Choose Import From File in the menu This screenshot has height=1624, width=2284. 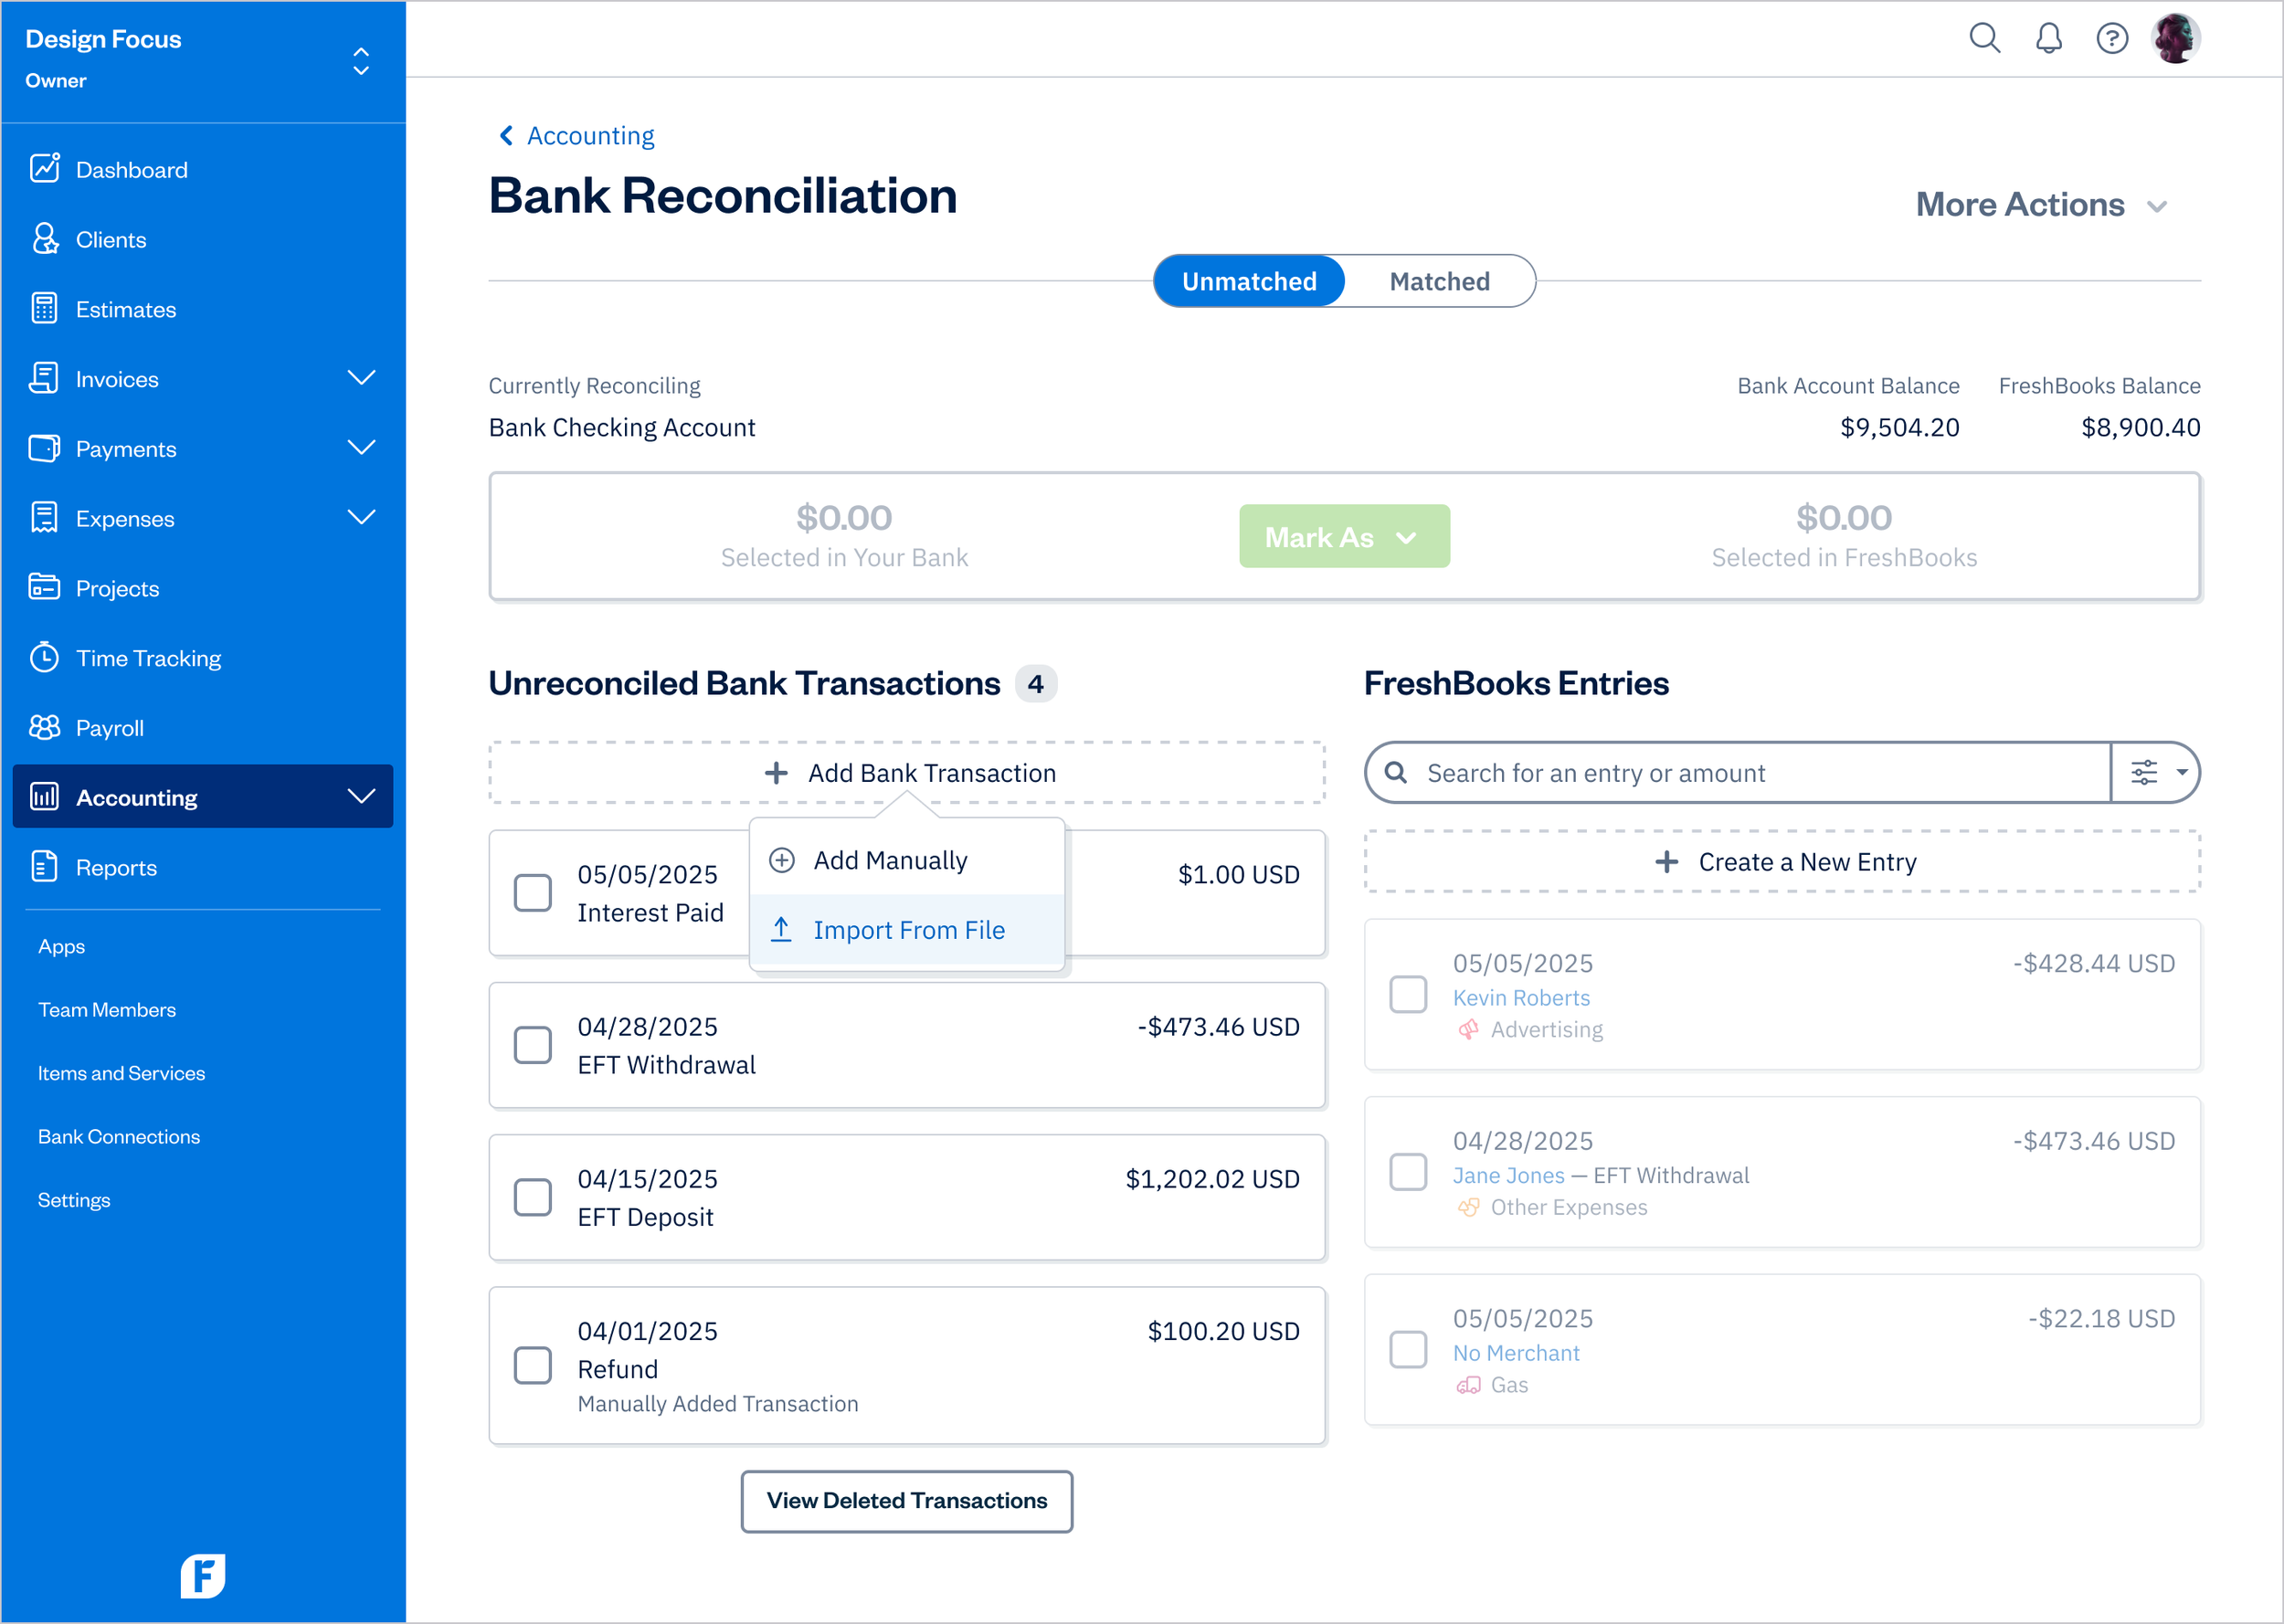(909, 929)
